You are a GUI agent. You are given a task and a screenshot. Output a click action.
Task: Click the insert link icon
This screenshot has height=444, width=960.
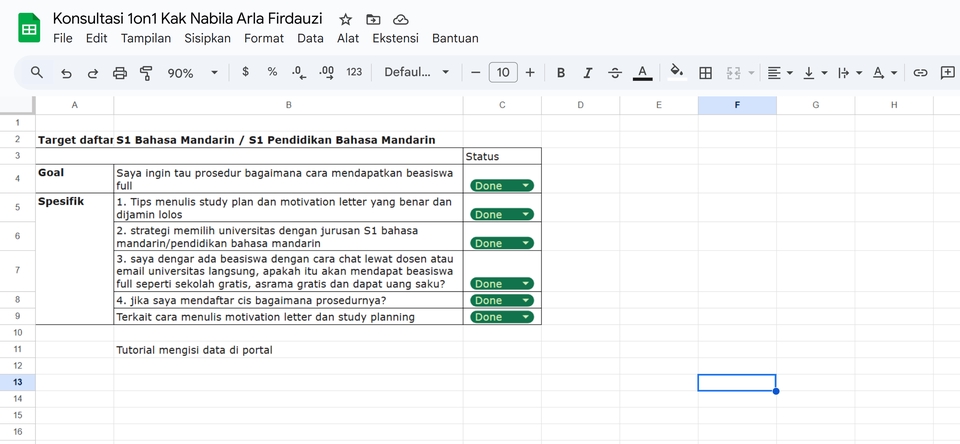[920, 73]
